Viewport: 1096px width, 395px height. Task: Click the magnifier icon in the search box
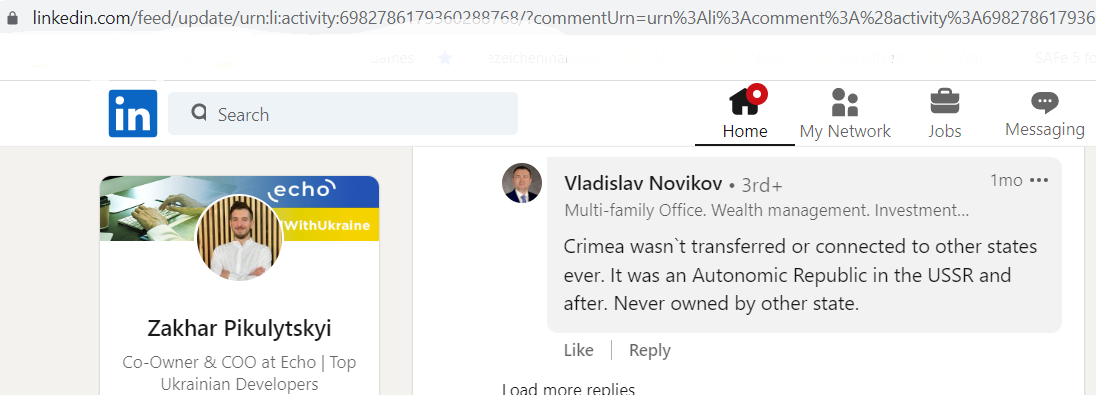(199, 113)
